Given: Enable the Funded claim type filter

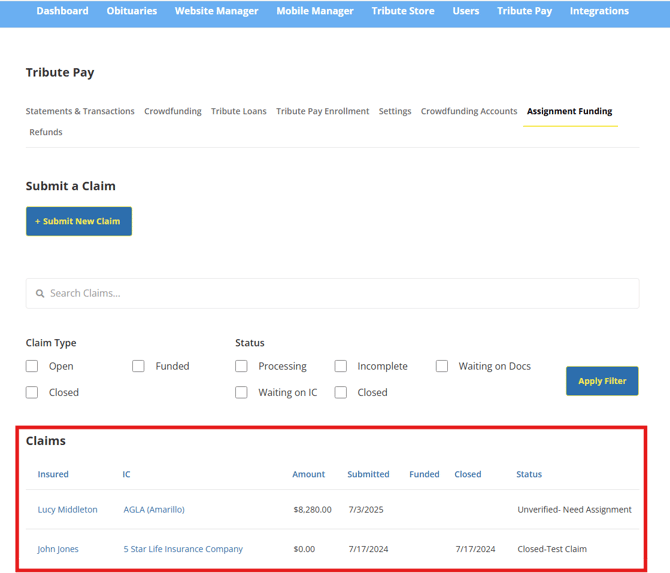Looking at the screenshot, I should 138,367.
